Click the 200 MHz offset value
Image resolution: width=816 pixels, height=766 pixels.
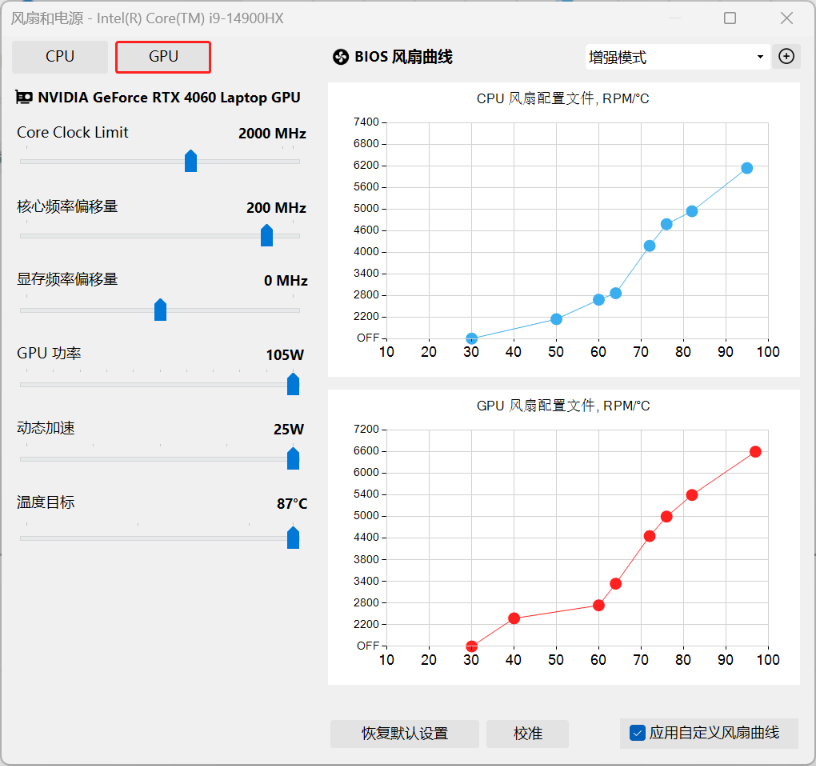[276, 208]
